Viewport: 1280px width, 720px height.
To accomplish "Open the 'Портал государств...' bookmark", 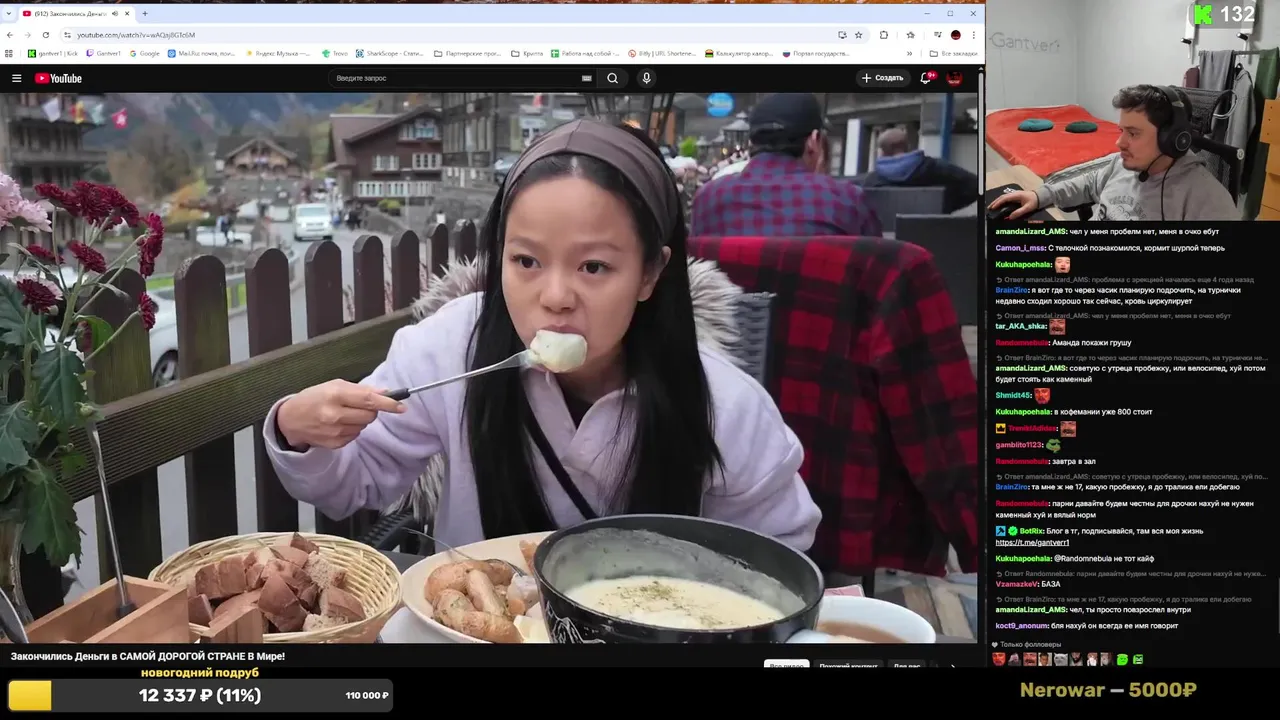I will pos(816,53).
